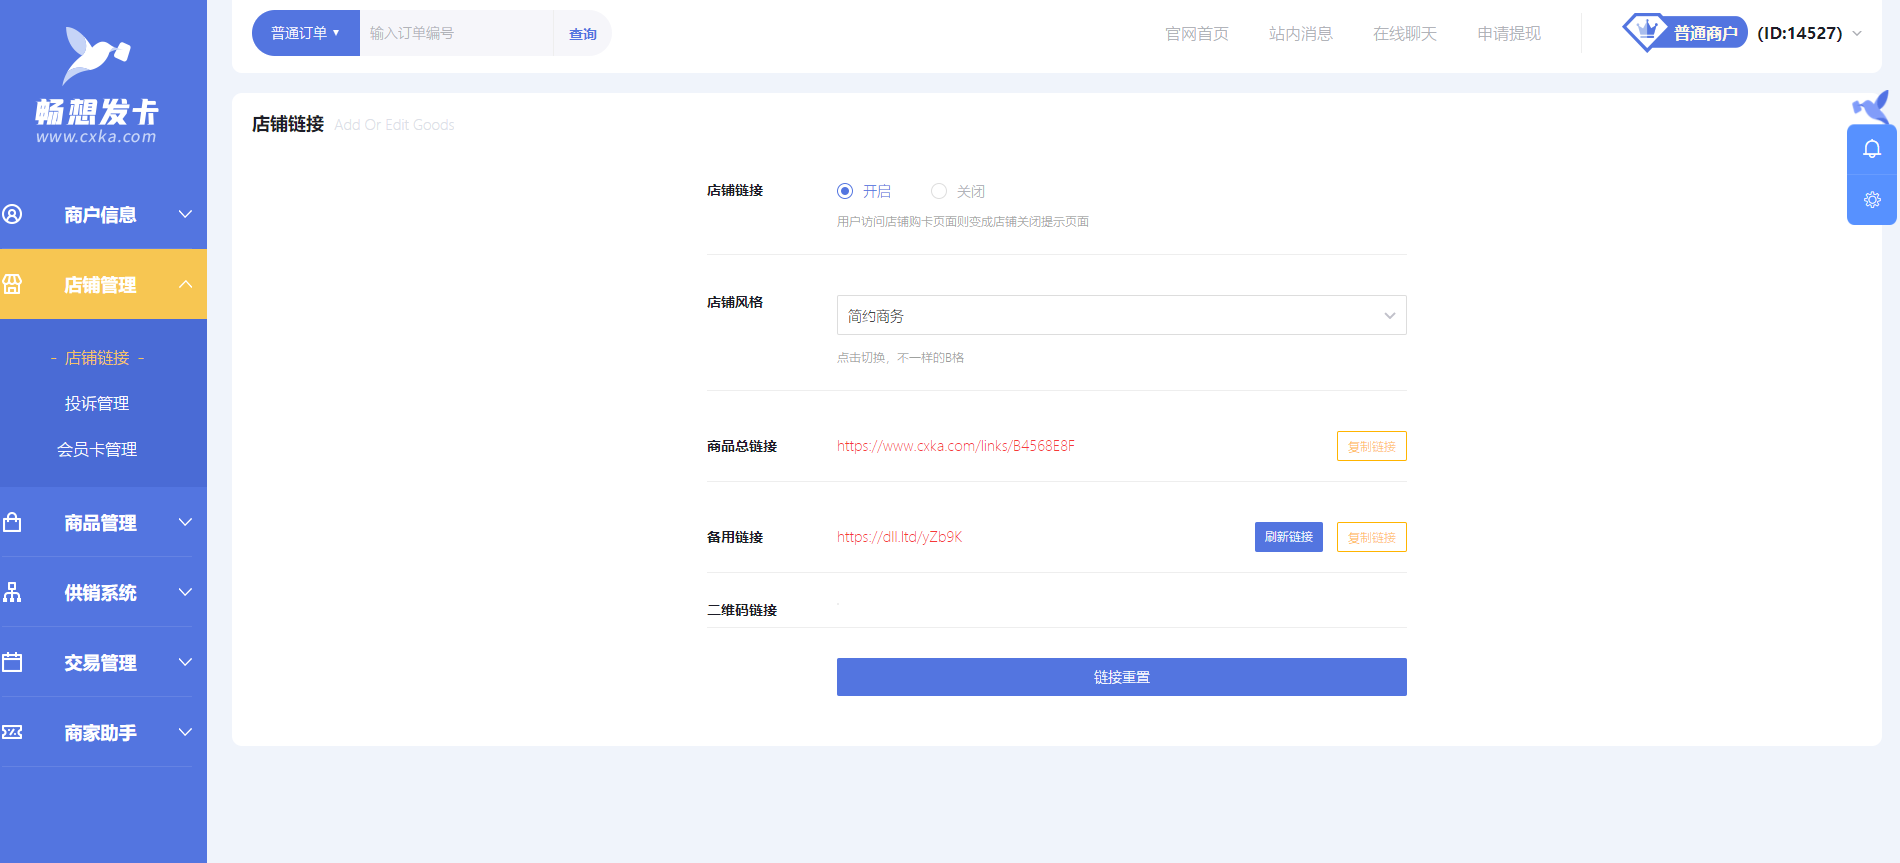The image size is (1900, 863).
Task: Click the 商品管理 shopping bag icon
Action: click(13, 522)
